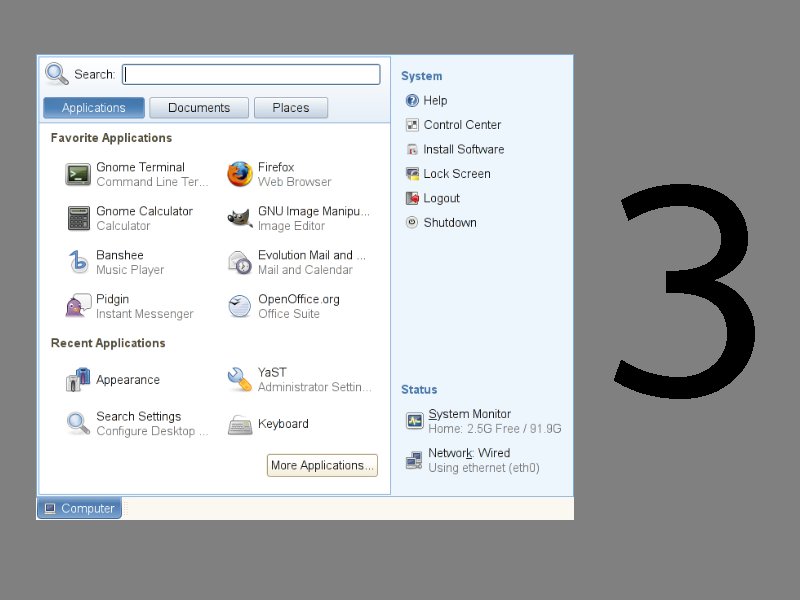Click the Appearance recent application icon
Image resolution: width=800 pixels, height=600 pixels.
79,380
